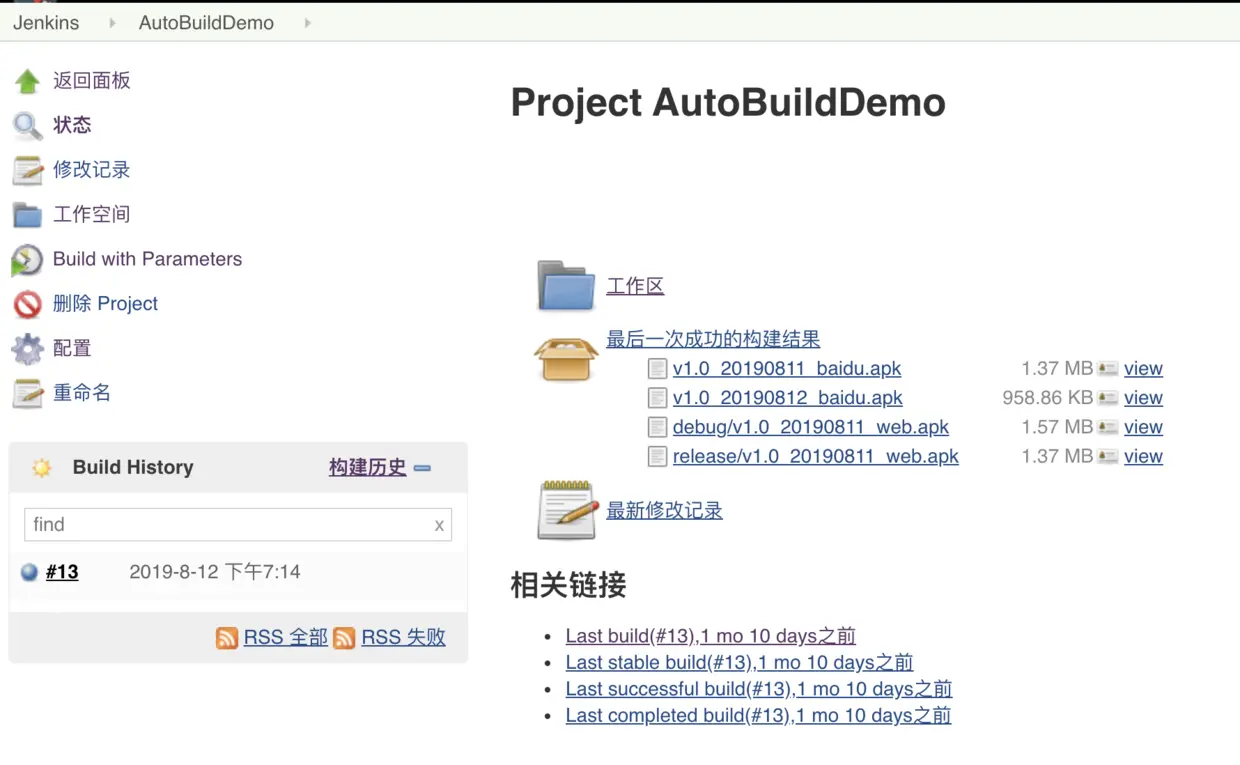Click the gear icon beside 配置

tap(27, 349)
